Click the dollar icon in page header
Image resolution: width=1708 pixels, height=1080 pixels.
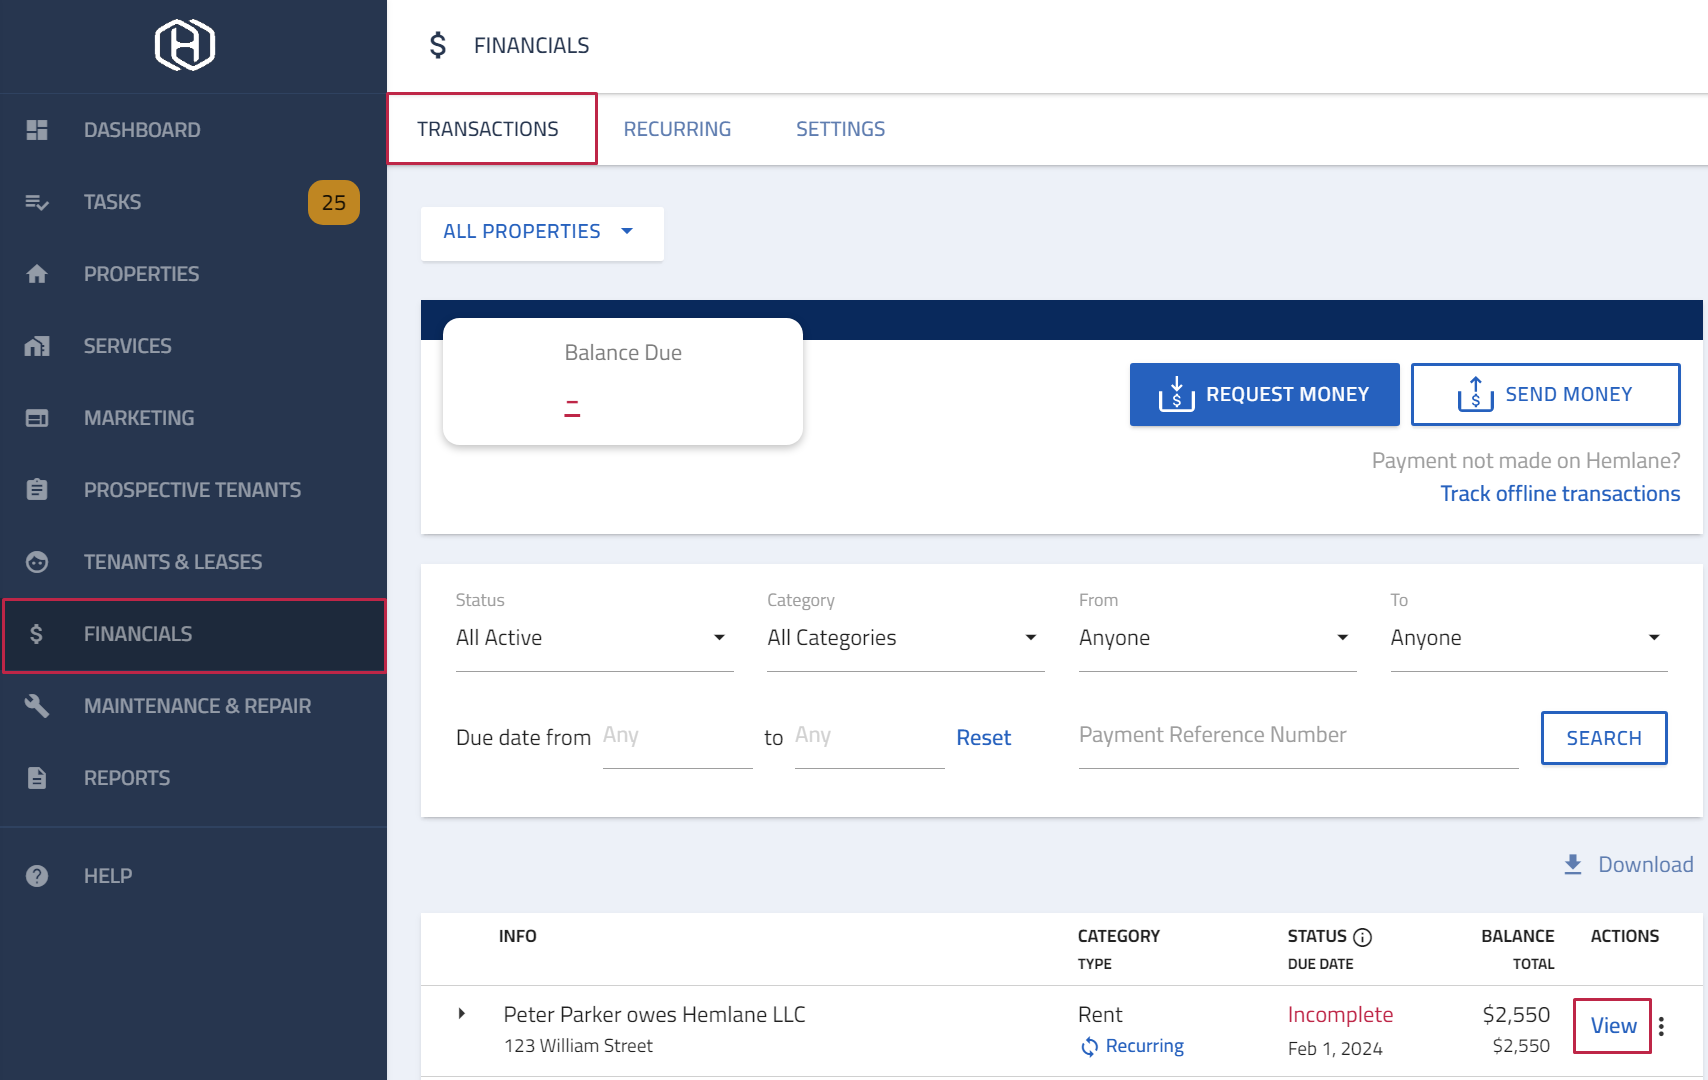click(438, 45)
